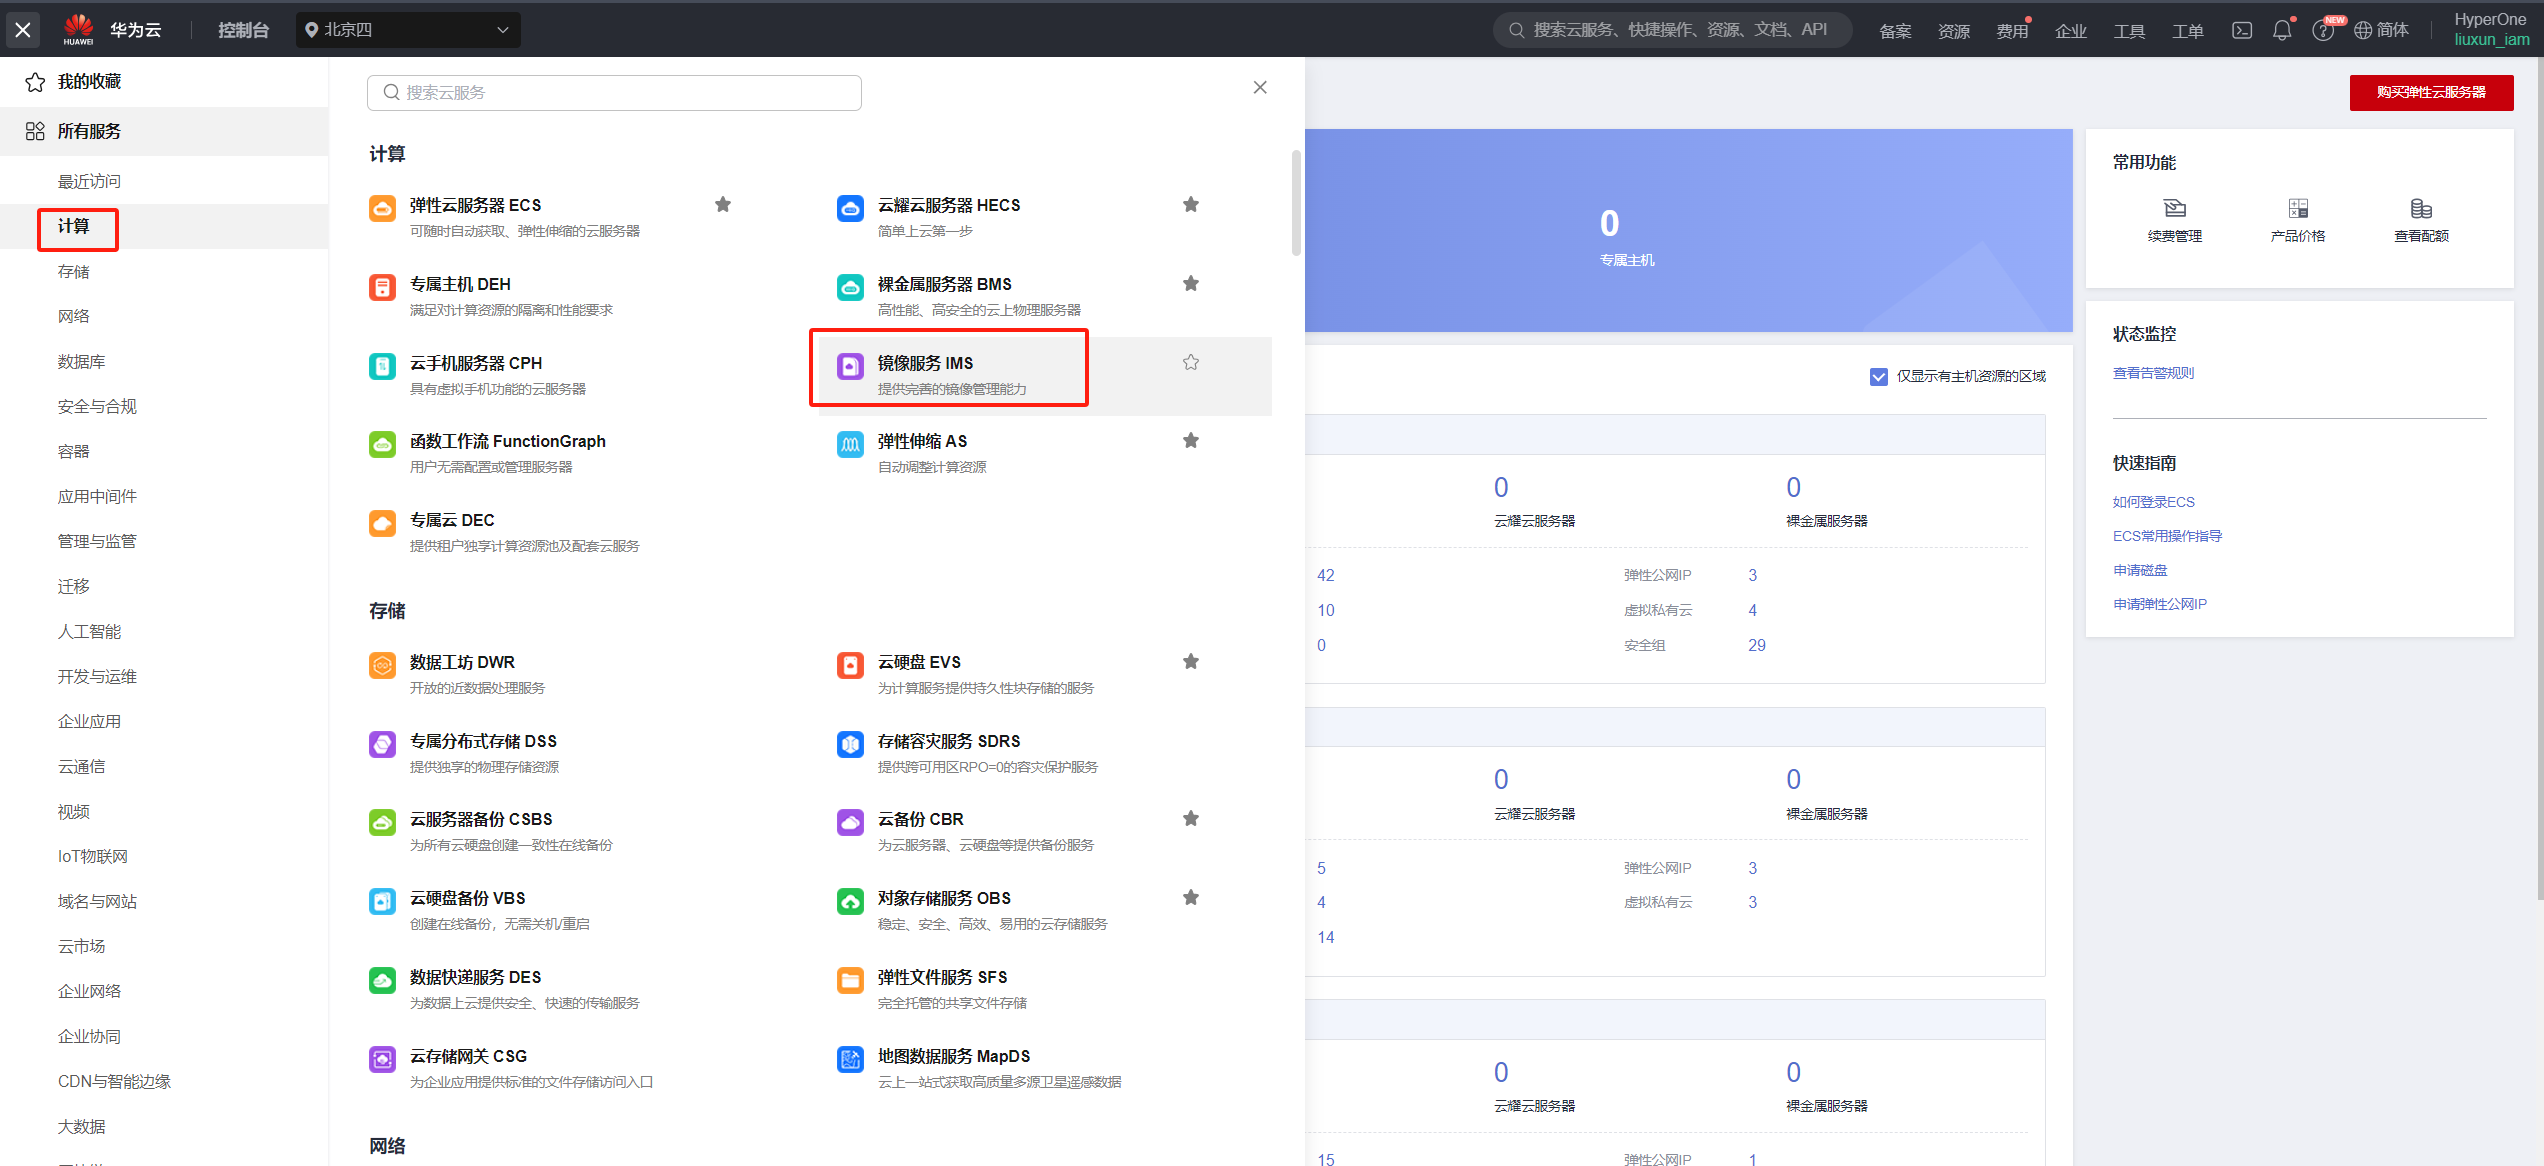Open the SDRS disaster recovery icon
Viewport: 2544px width, 1166px height.
(x=850, y=744)
